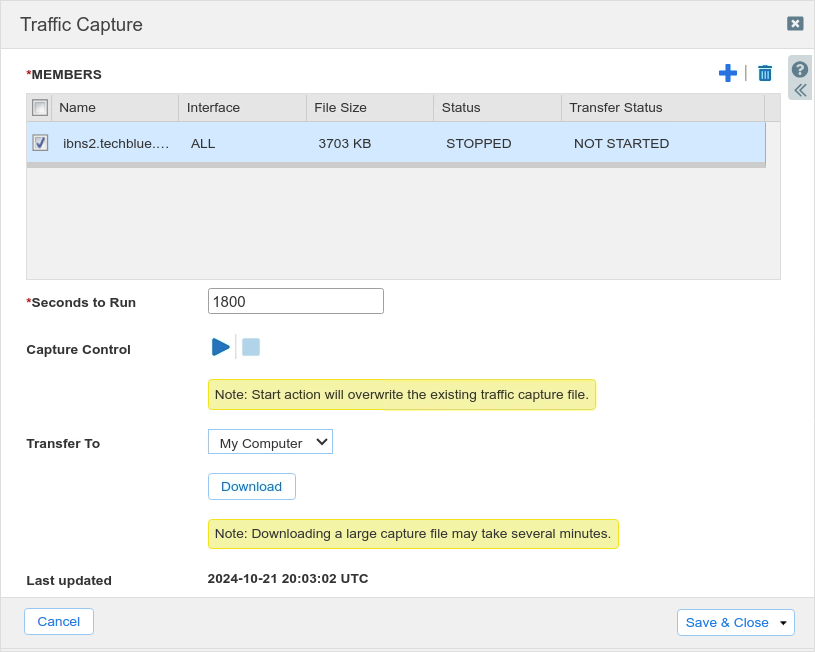Open the help question mark icon

click(800, 69)
